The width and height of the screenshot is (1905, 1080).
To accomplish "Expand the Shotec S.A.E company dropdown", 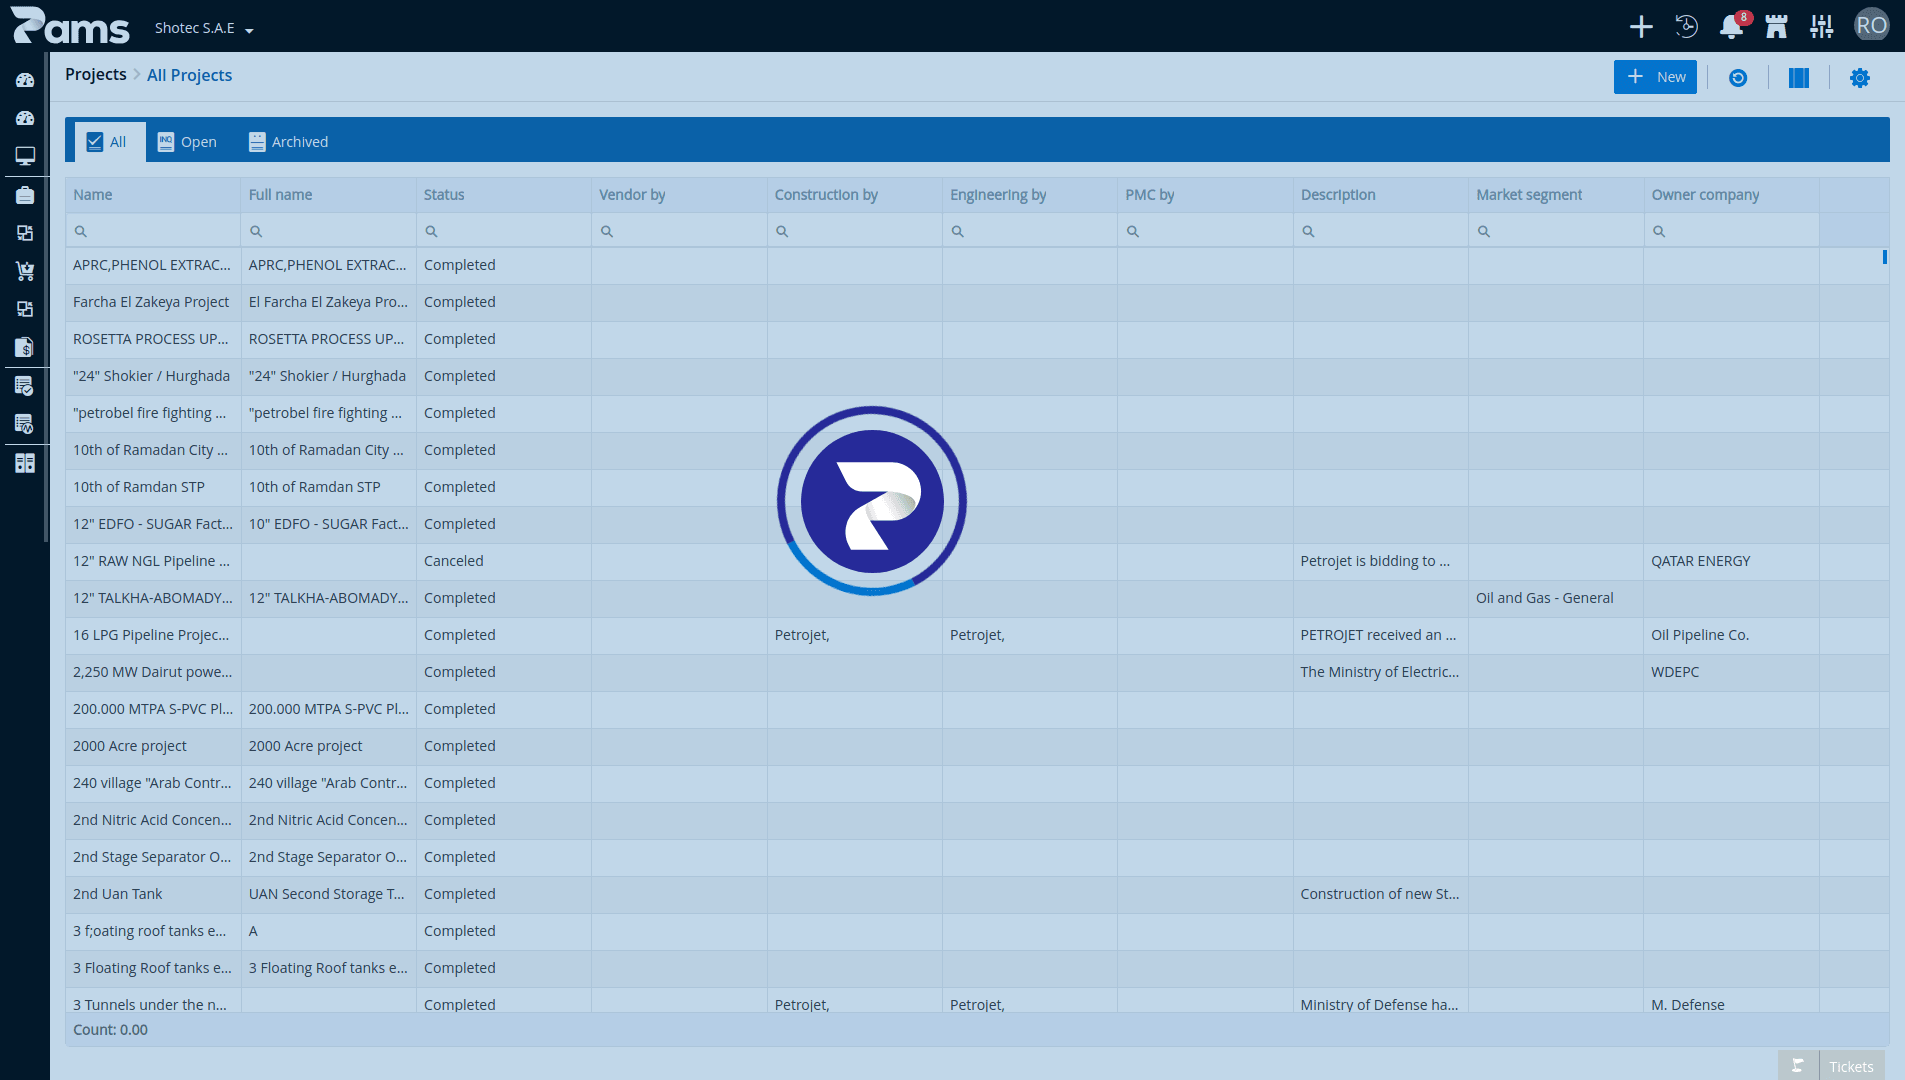I will pyautogui.click(x=204, y=28).
